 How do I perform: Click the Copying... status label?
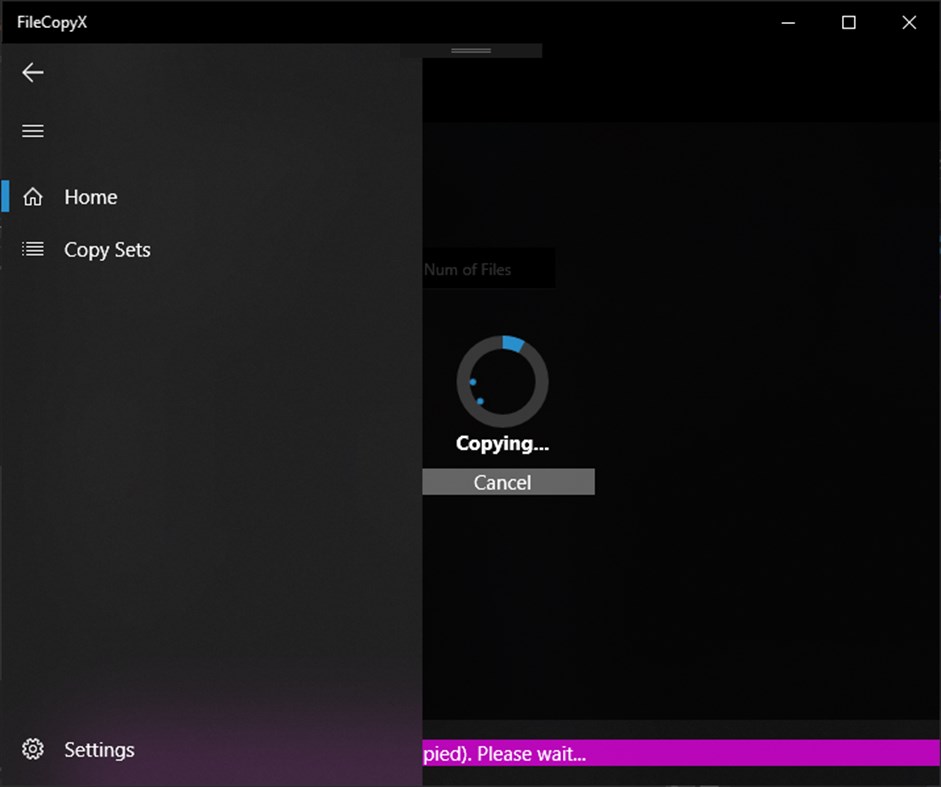502,443
